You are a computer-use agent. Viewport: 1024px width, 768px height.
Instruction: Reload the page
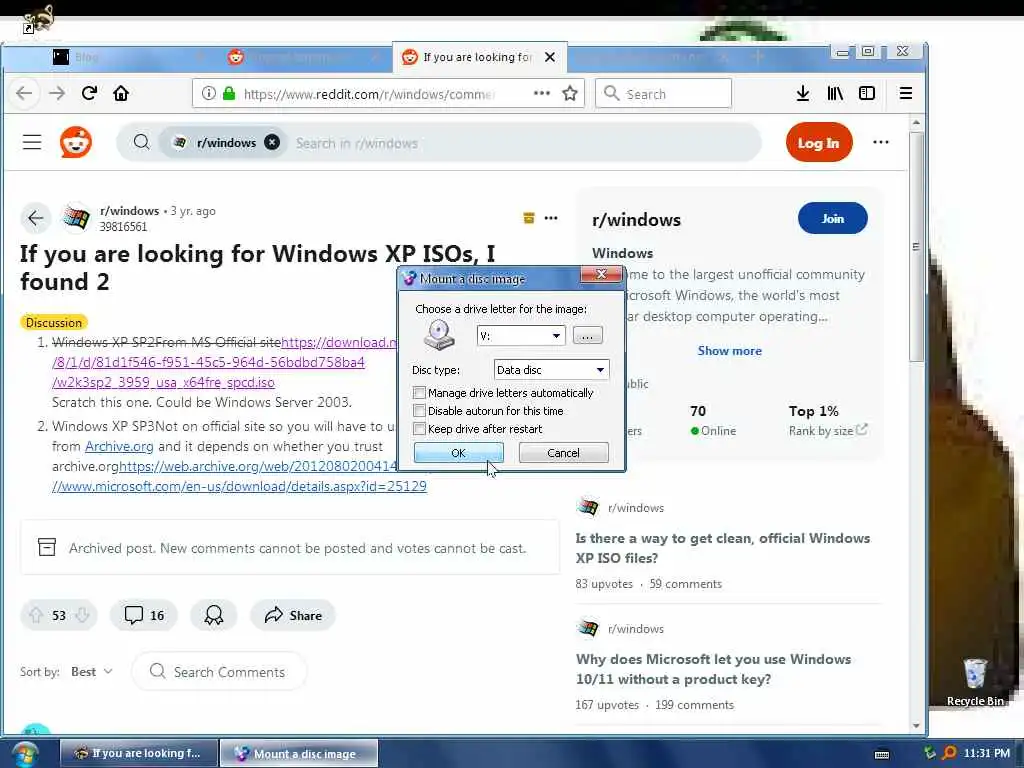coord(89,93)
